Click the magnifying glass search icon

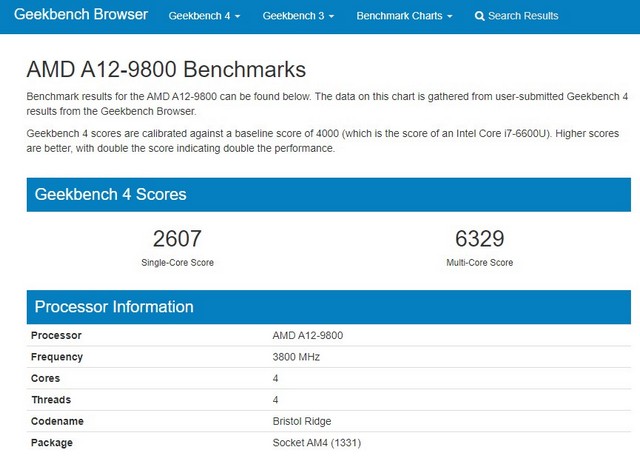point(480,16)
